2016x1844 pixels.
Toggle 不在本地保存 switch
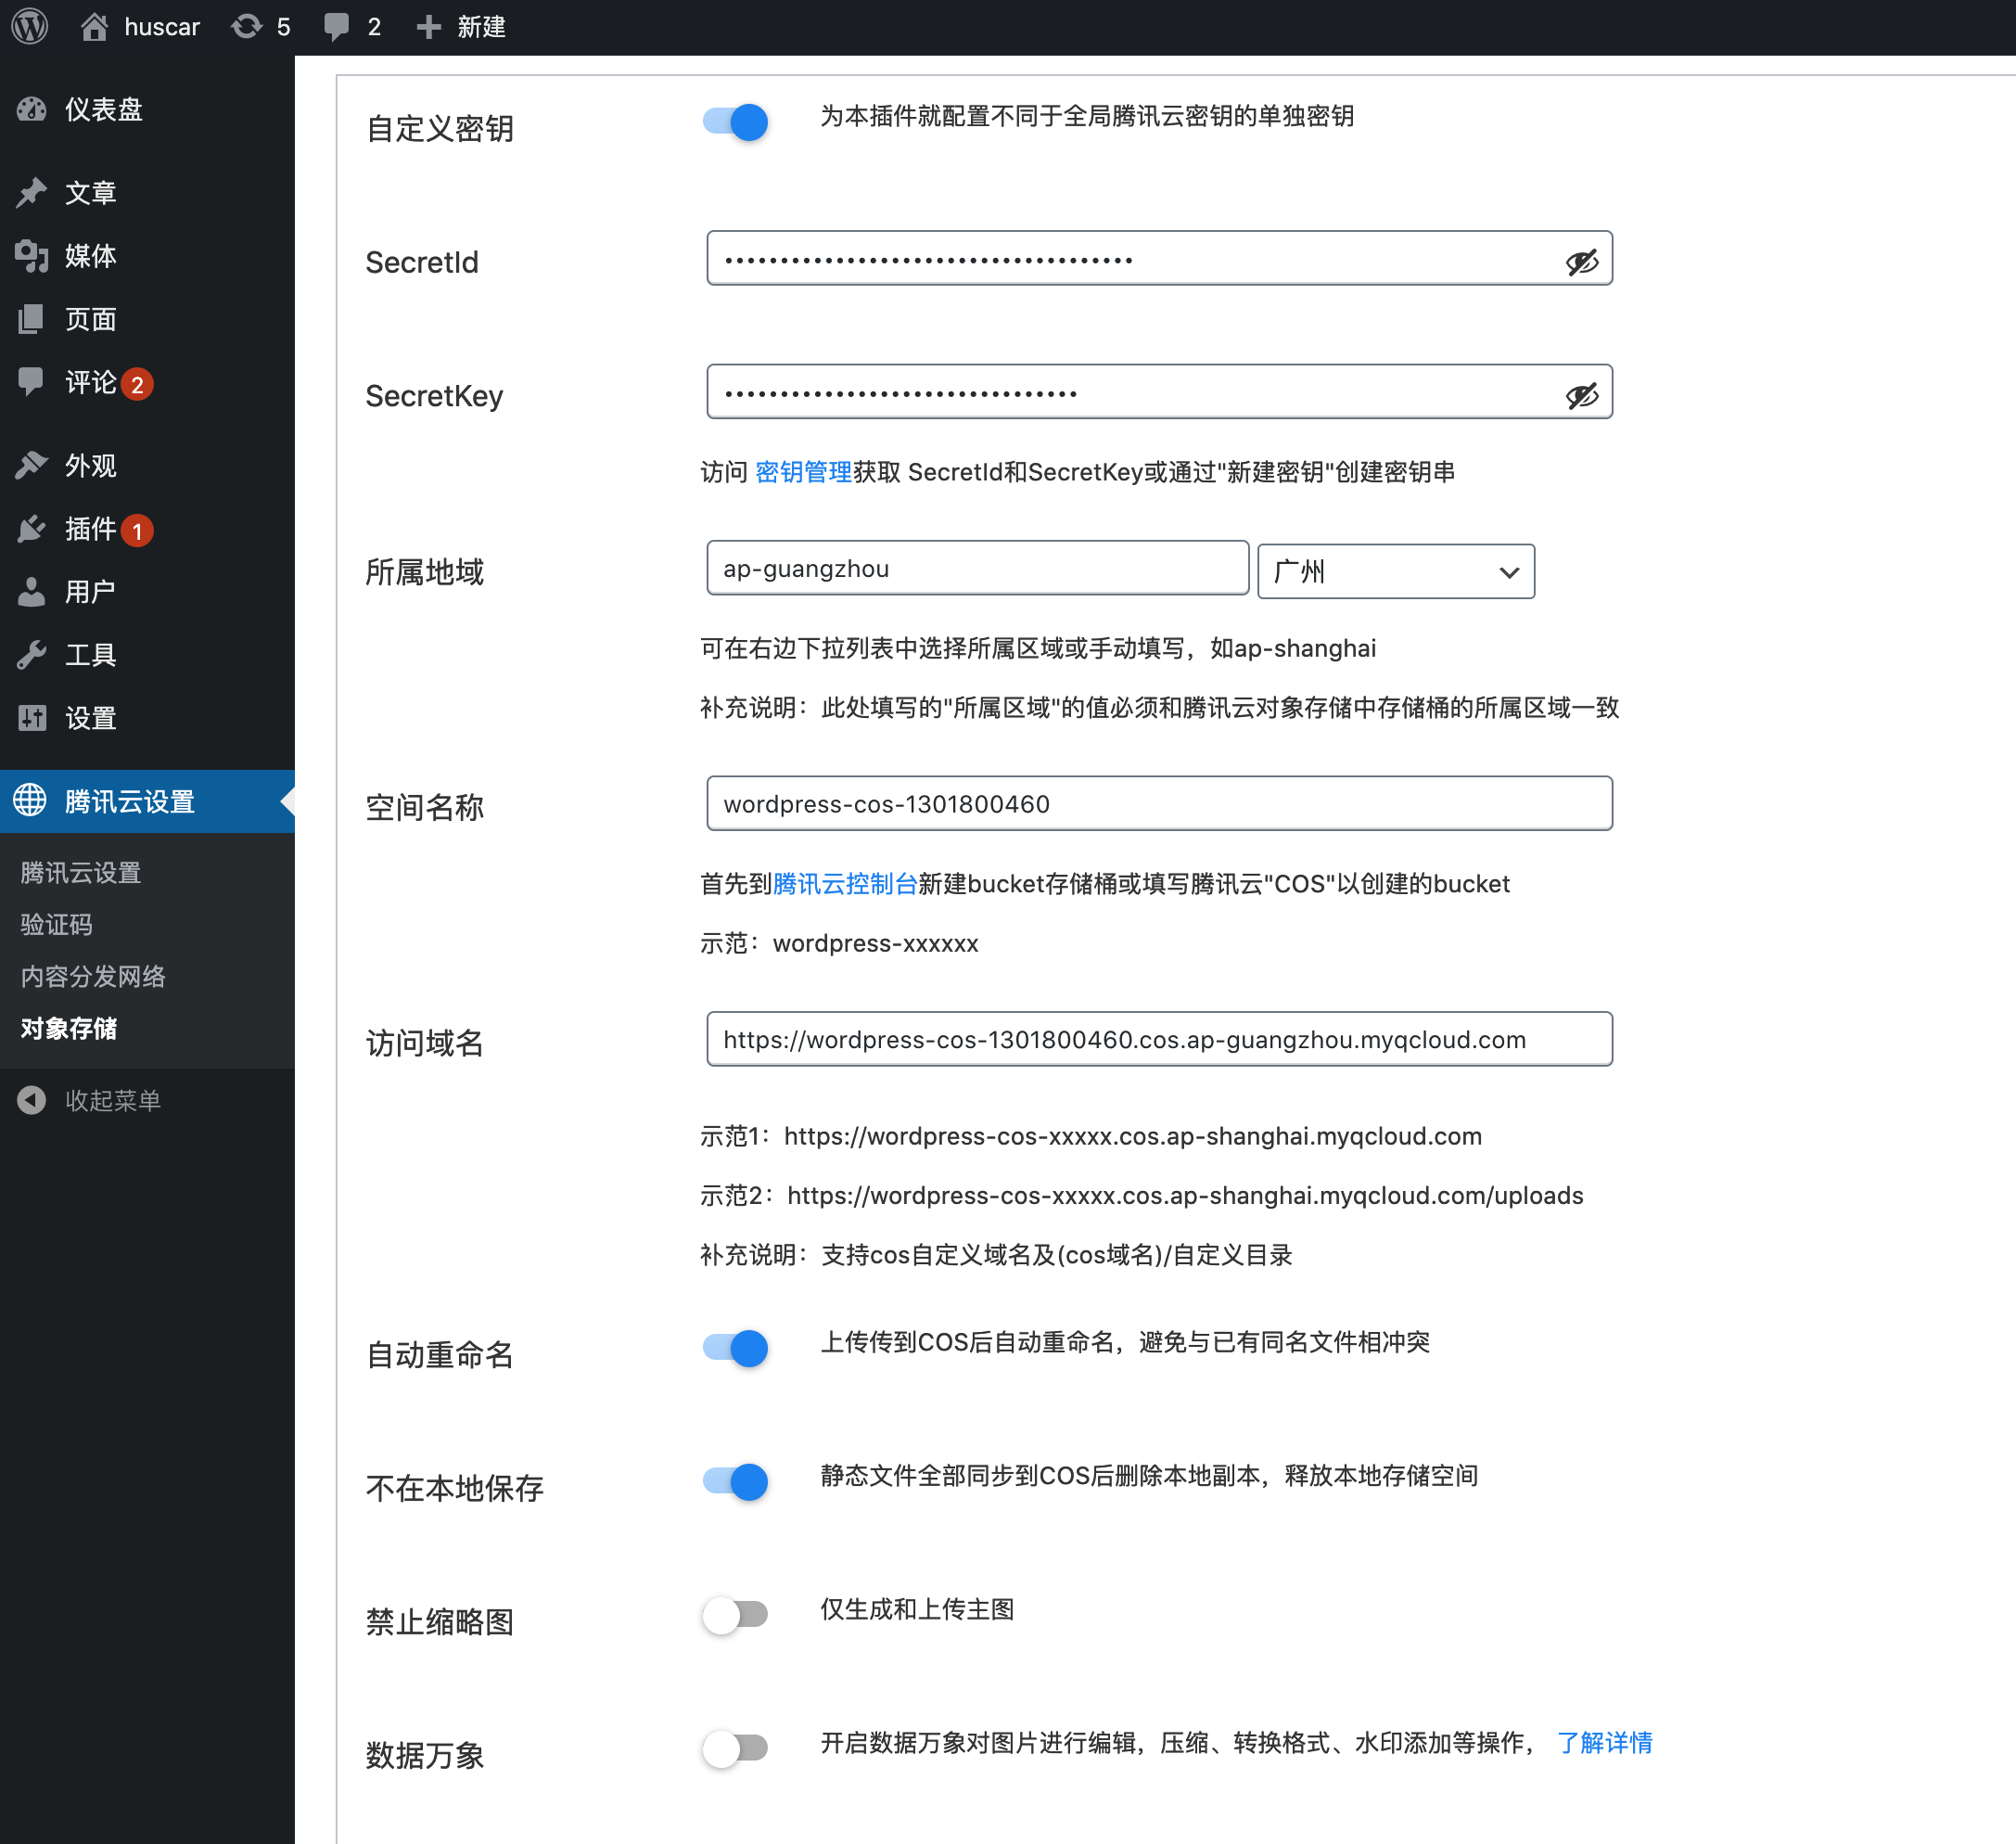736,1481
